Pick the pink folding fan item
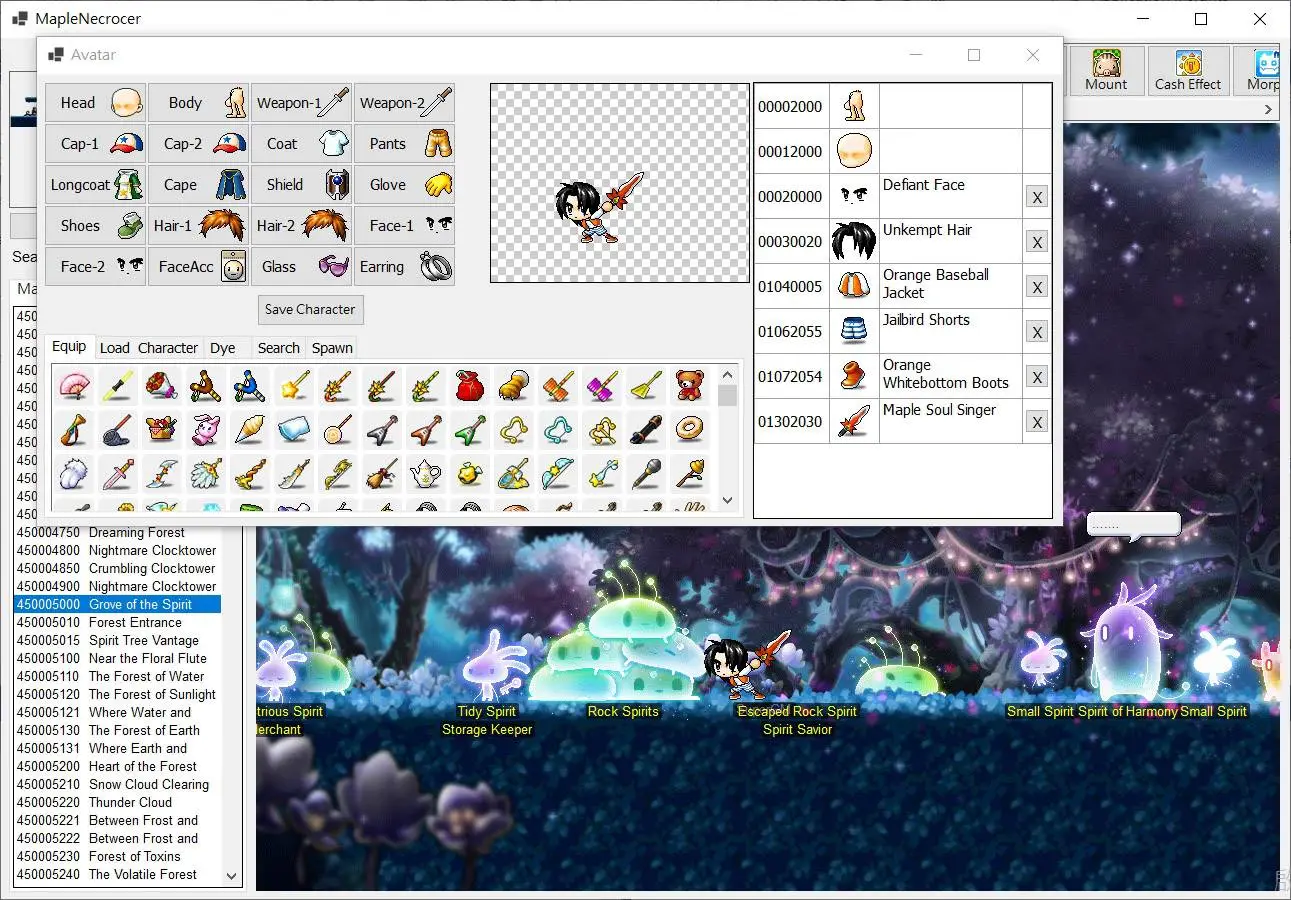 pos(73,385)
